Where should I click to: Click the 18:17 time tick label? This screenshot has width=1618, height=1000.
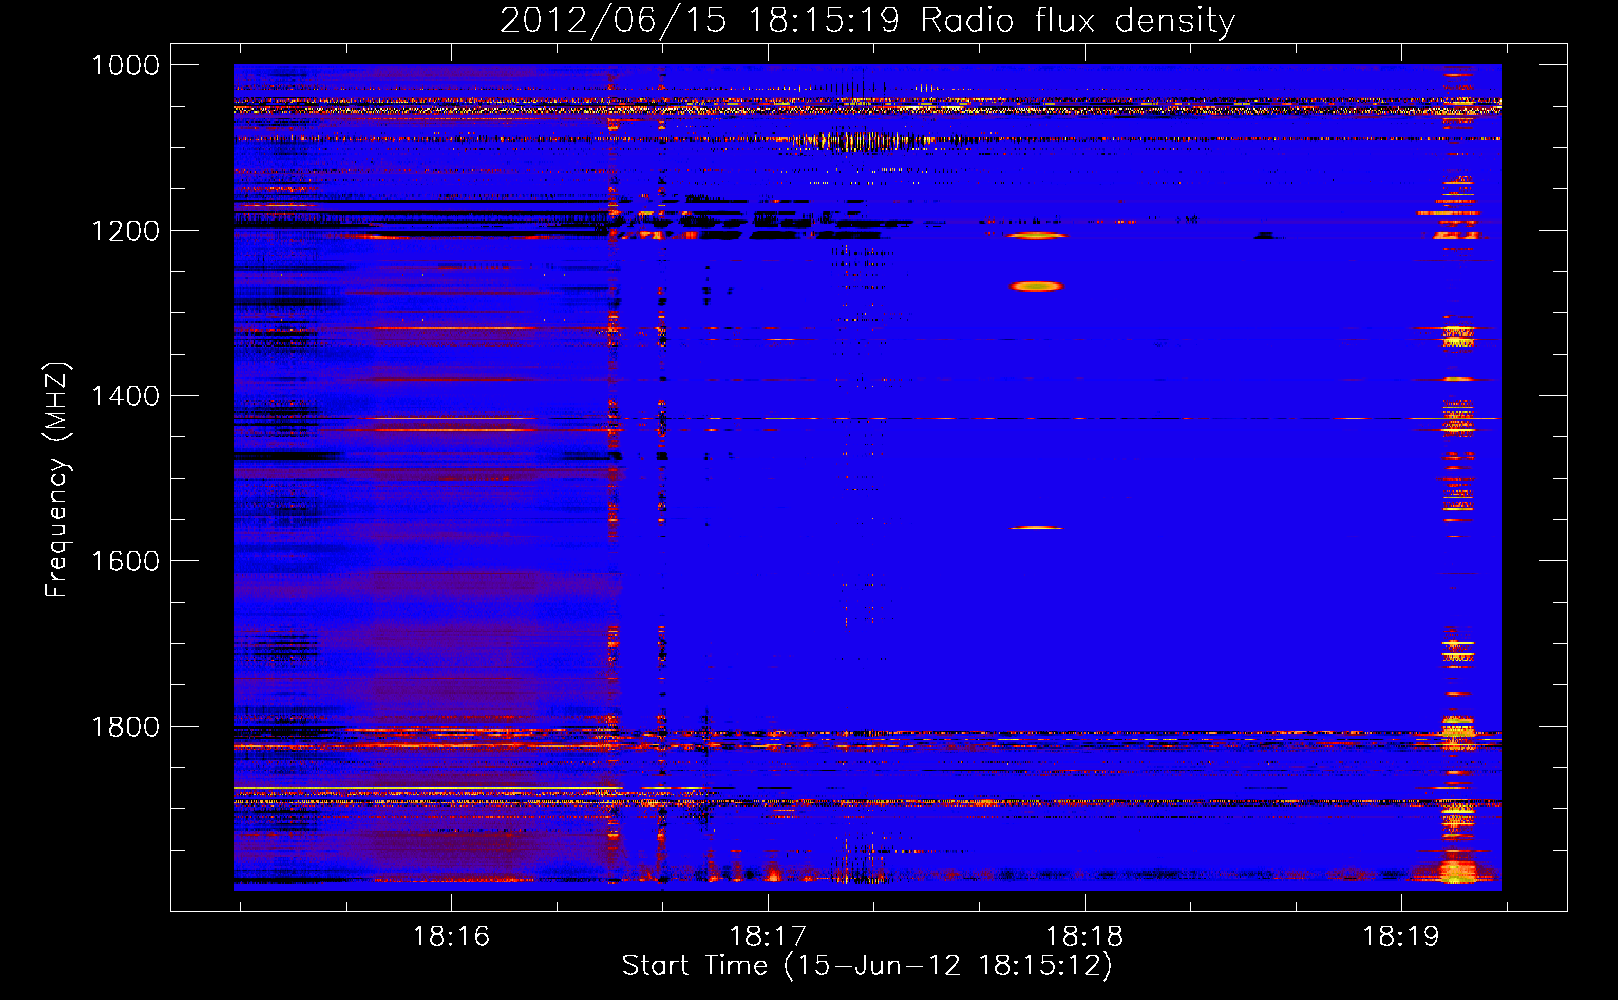(768, 936)
